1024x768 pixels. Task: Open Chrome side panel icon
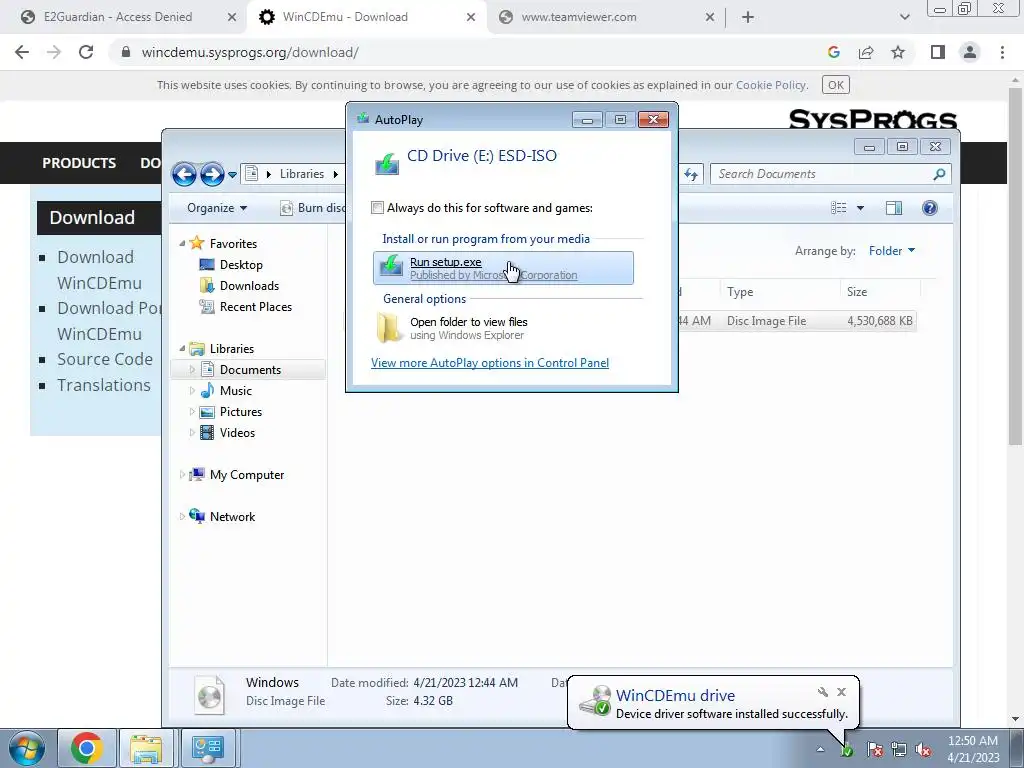pos(938,52)
